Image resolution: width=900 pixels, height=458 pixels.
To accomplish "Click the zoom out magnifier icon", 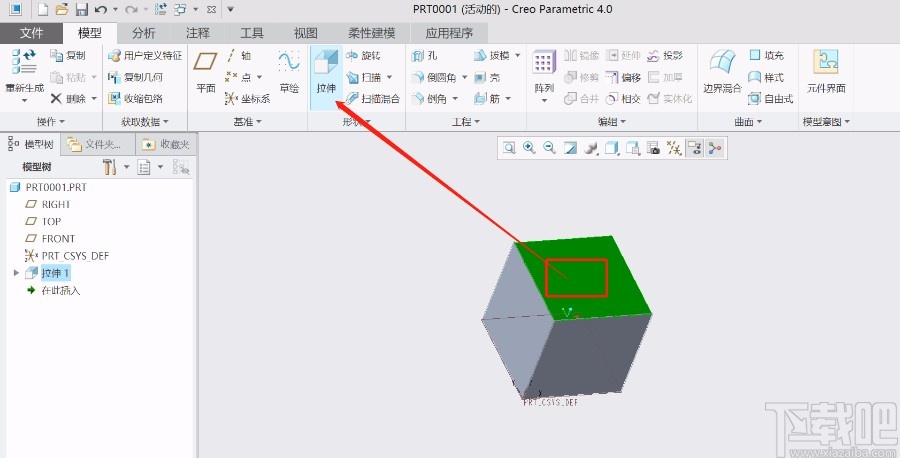I will tap(549, 149).
